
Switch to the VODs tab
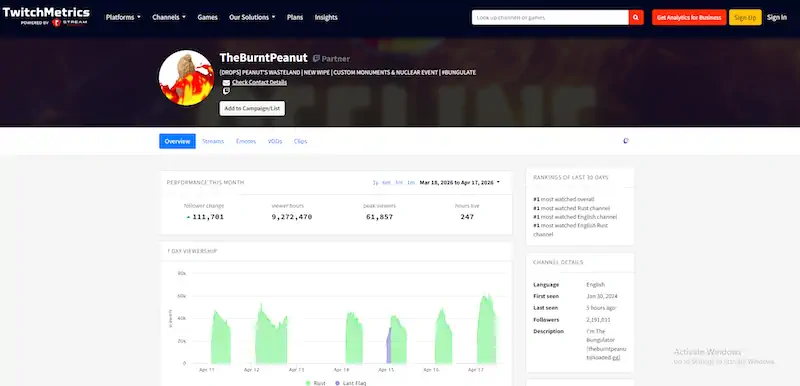tap(275, 141)
